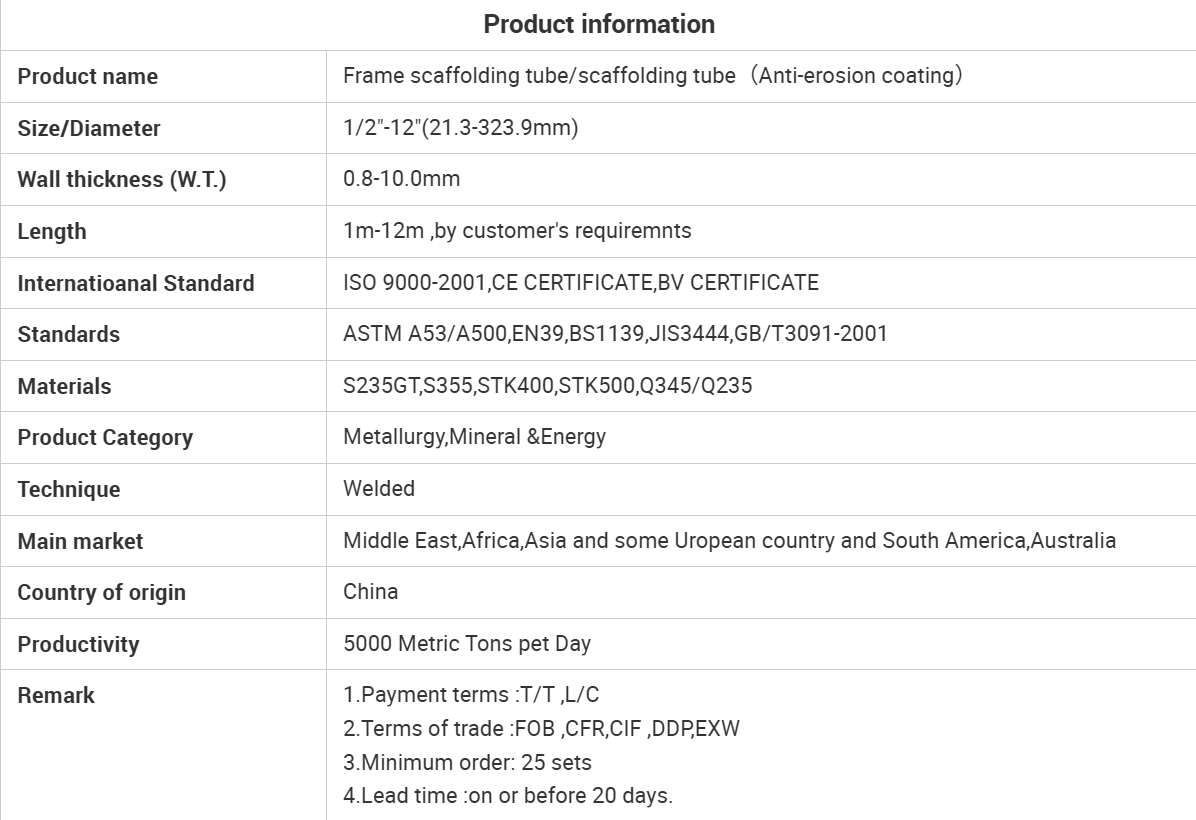Click the Payment terms remark line
The width and height of the screenshot is (1196, 820).
471,695
